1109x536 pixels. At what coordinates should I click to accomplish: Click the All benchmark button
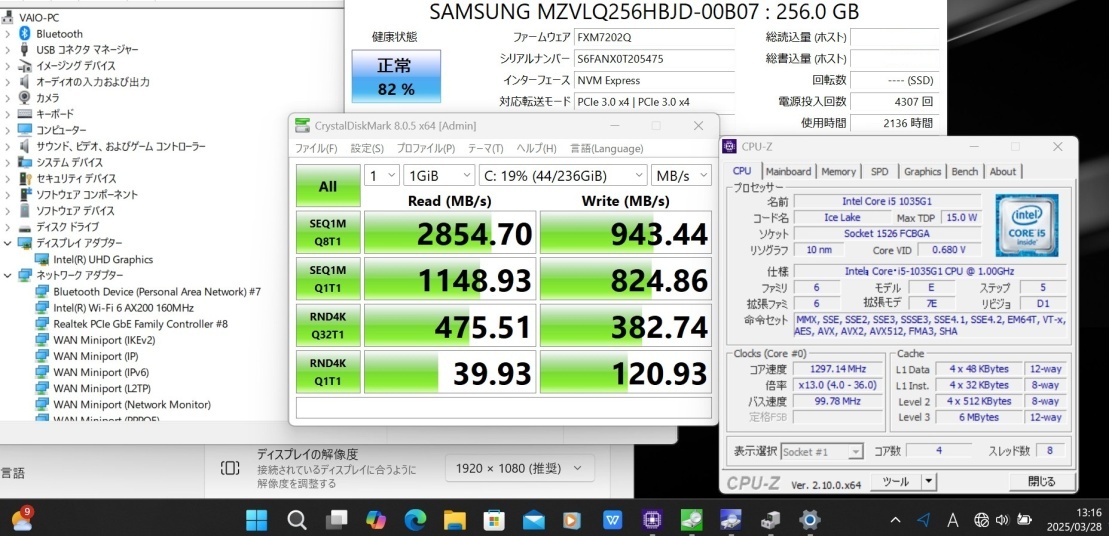click(x=328, y=186)
